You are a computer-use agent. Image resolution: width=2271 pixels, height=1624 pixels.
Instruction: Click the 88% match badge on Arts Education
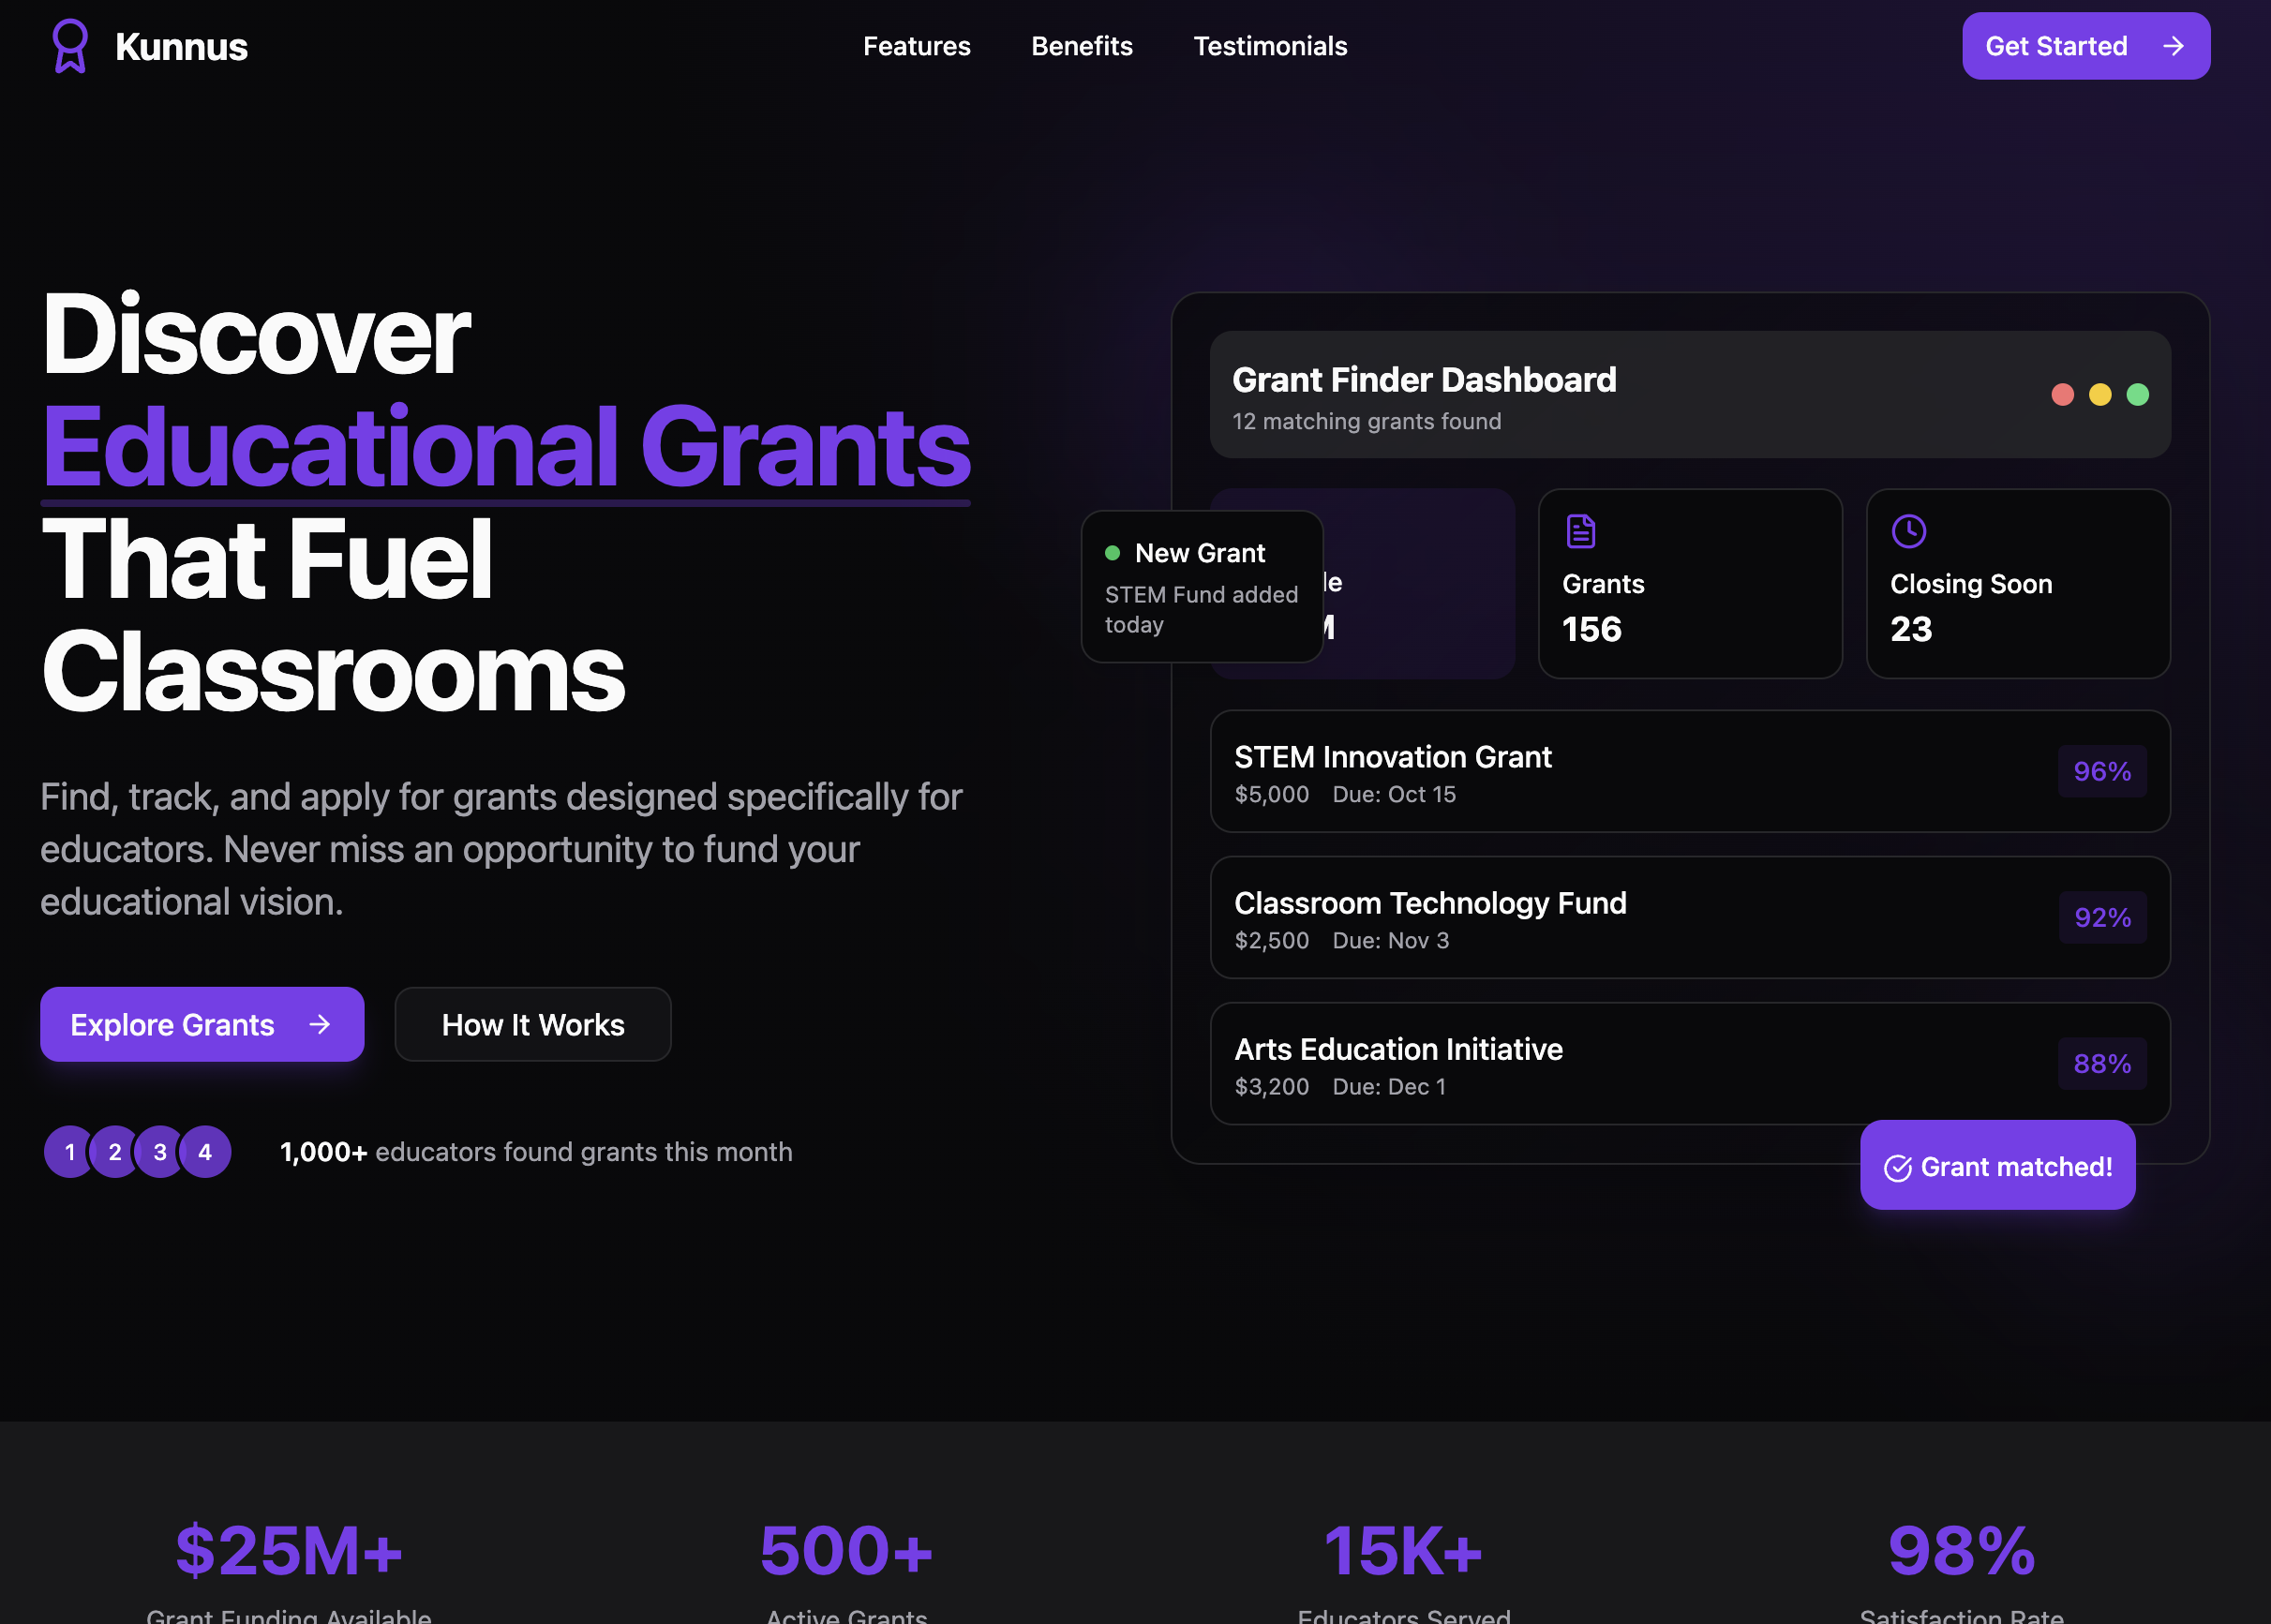click(2101, 1064)
